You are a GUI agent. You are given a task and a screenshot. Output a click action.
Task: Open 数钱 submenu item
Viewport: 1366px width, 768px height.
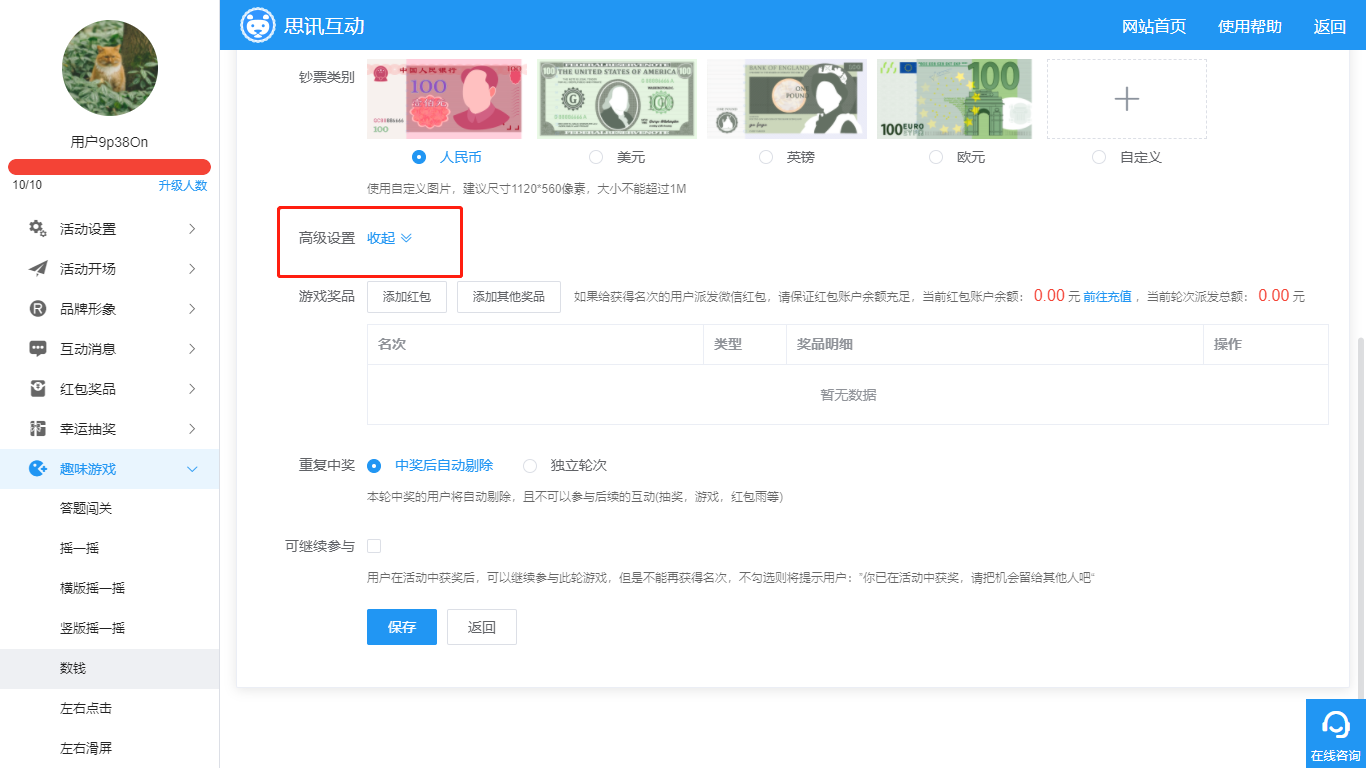pyautogui.click(x=73, y=668)
